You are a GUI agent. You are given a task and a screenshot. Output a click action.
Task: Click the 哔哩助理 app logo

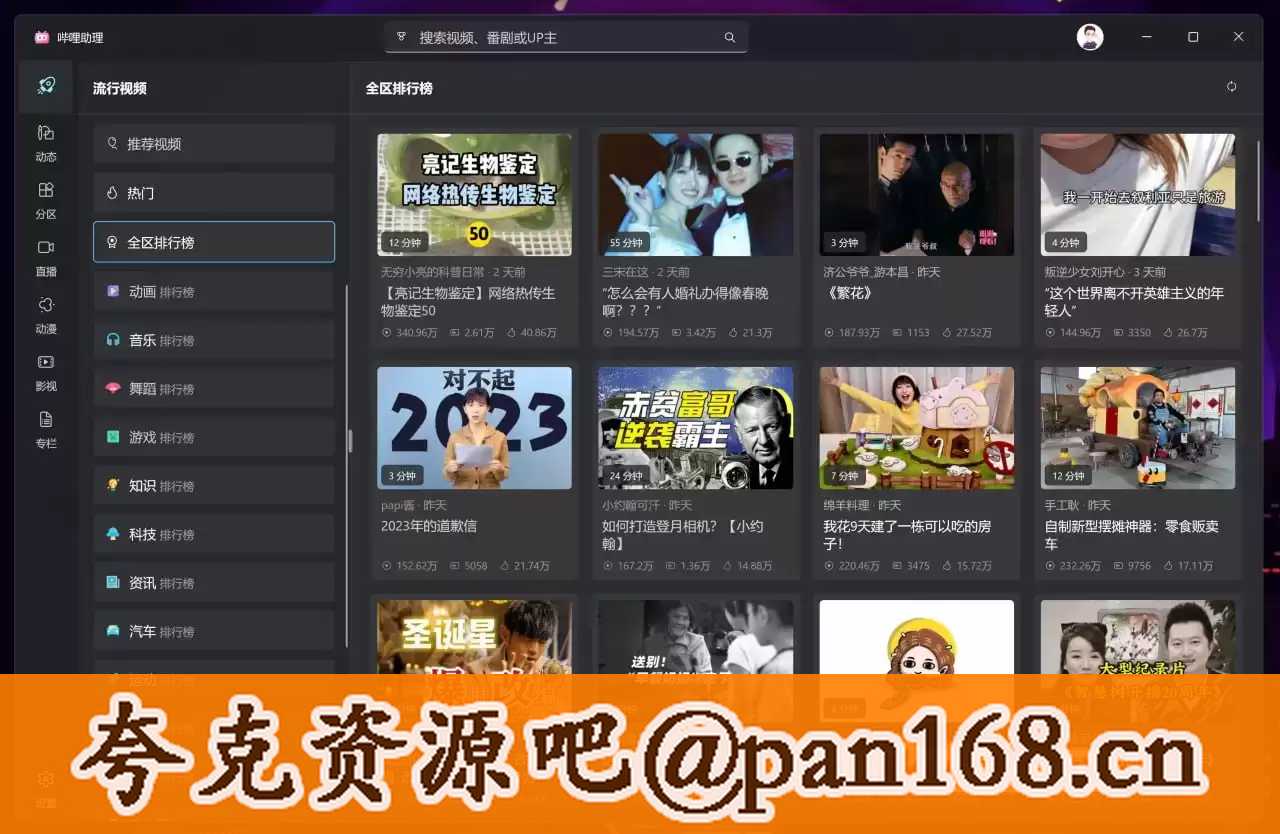tap(41, 37)
